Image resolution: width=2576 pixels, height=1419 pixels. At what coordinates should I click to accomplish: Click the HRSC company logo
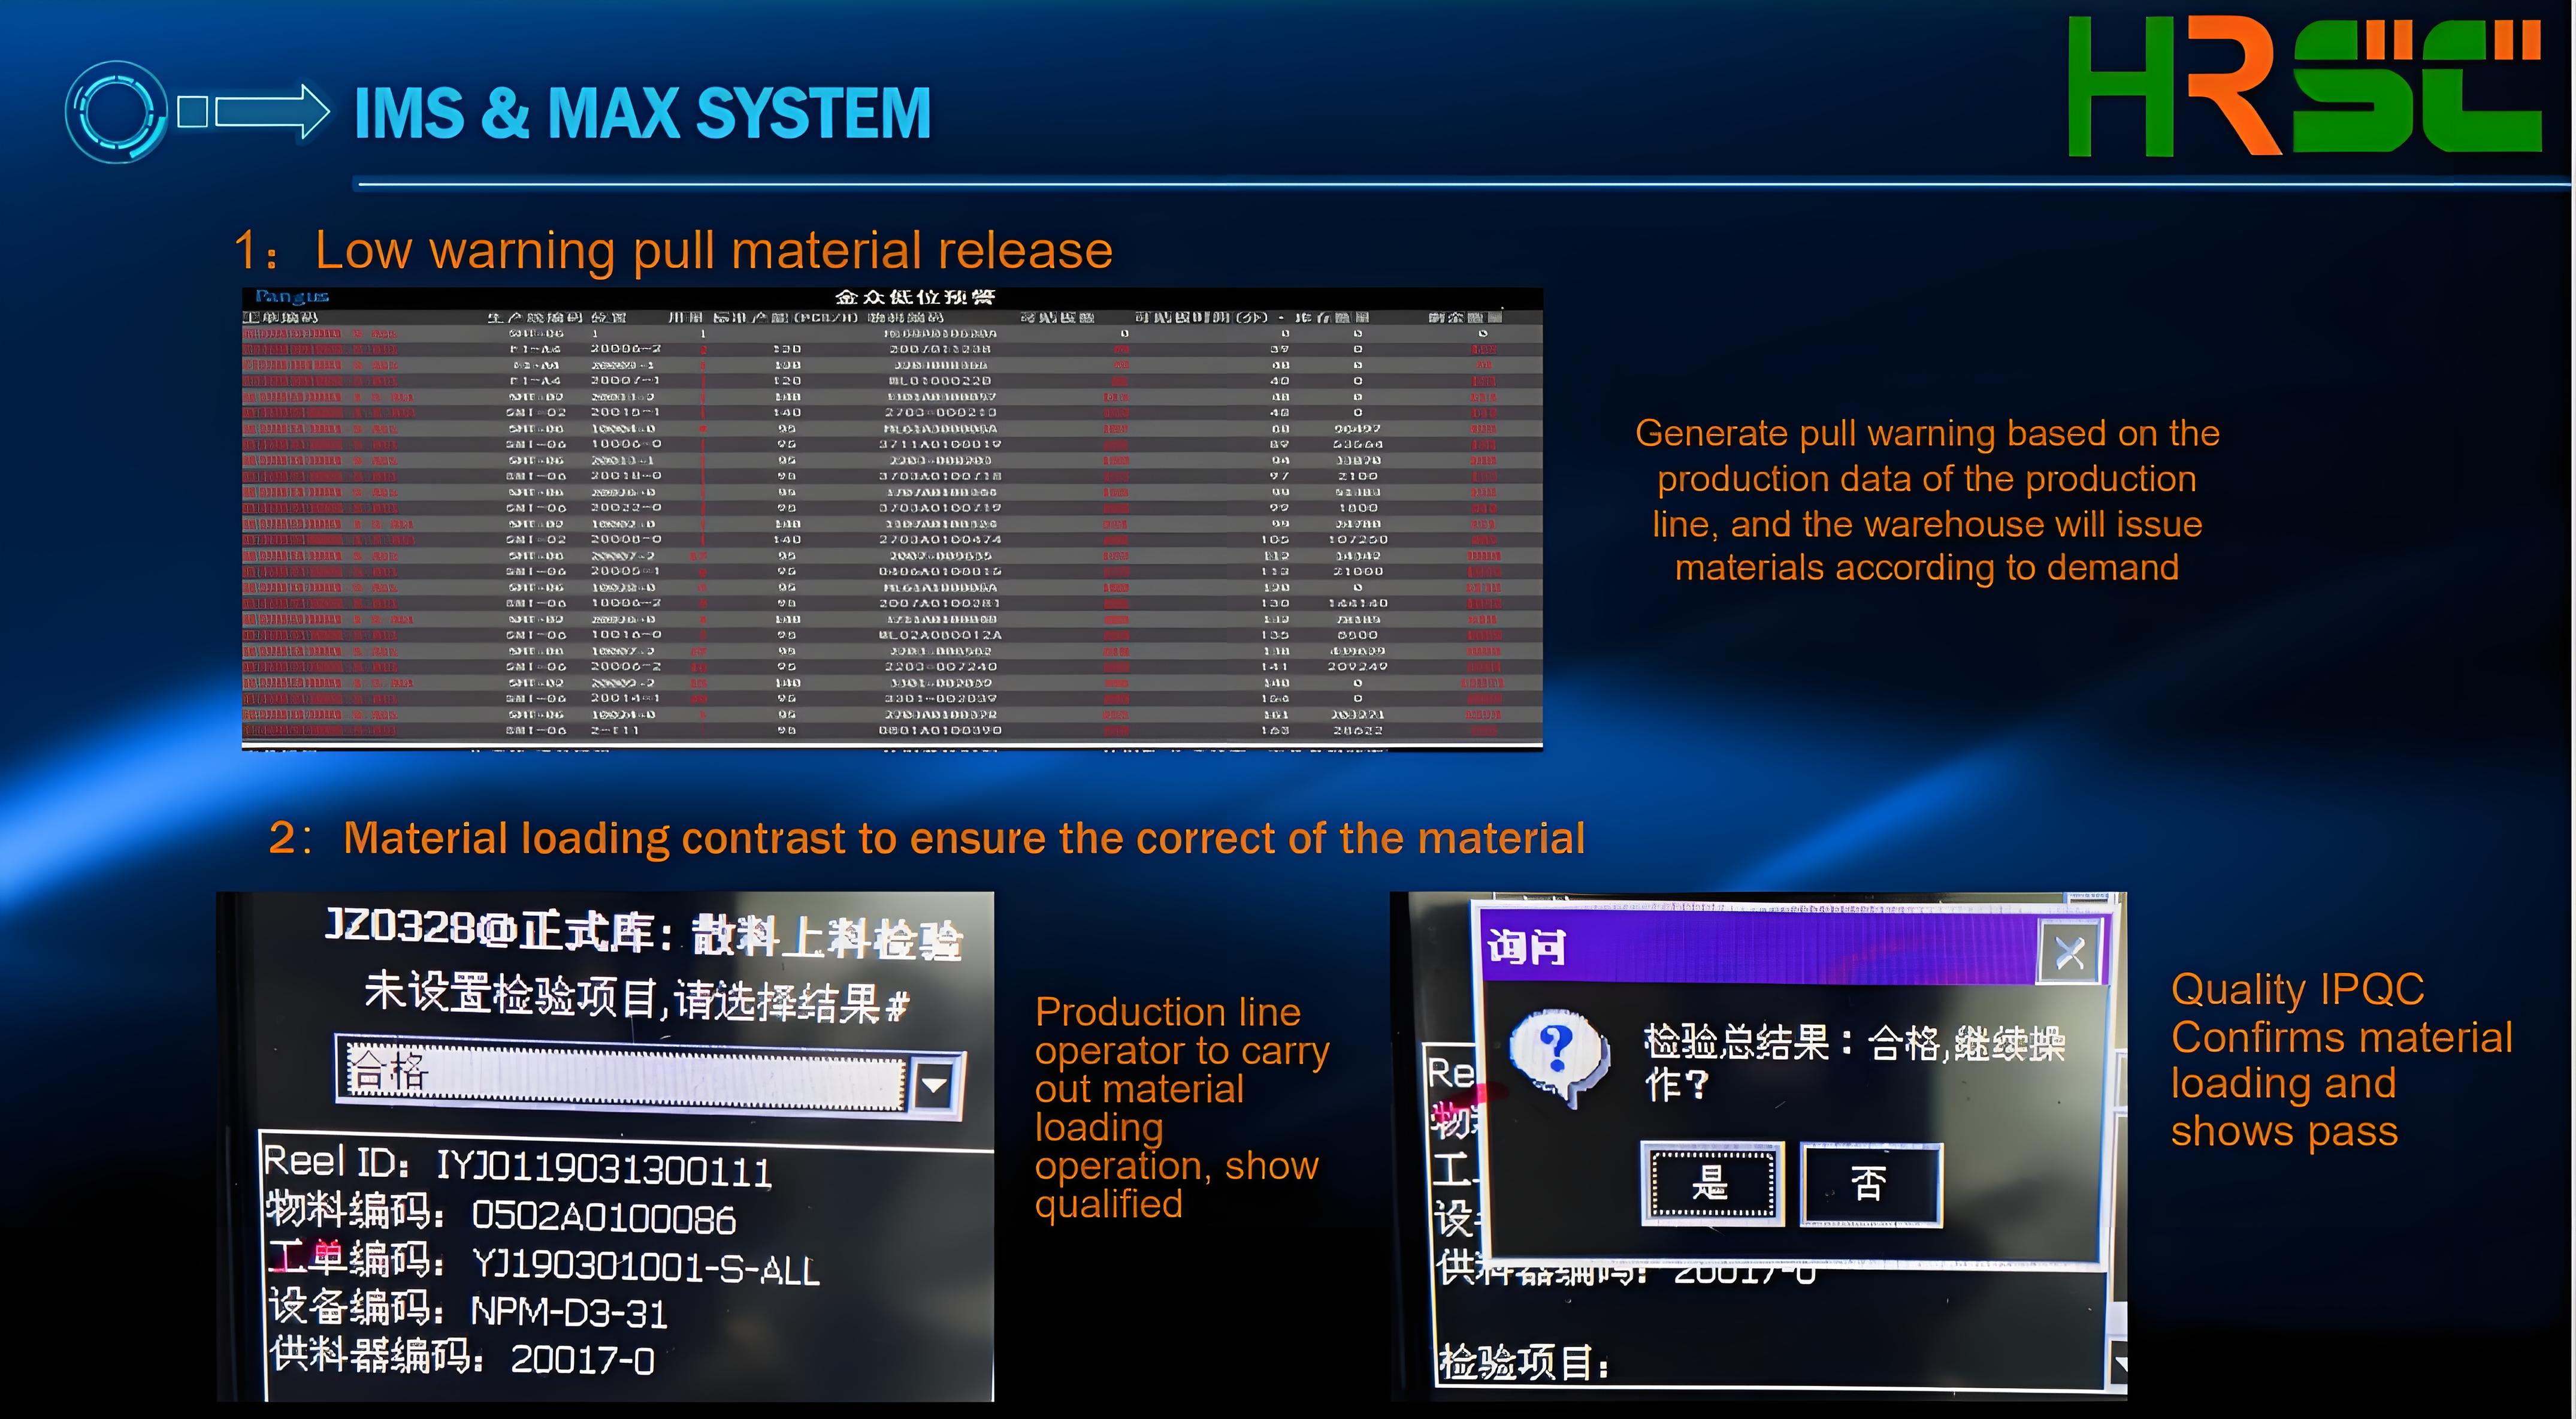point(2304,86)
